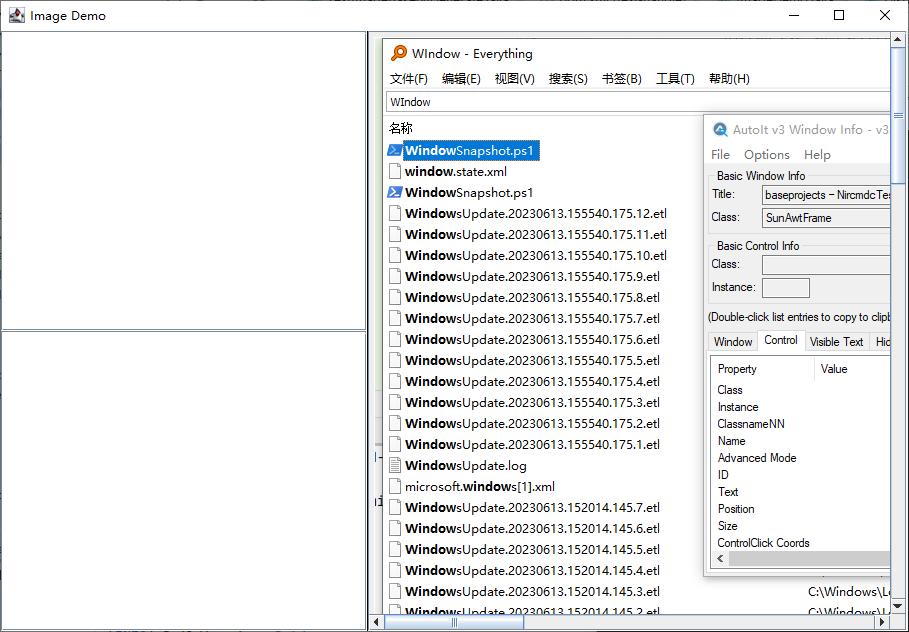Click the AutoIt v3 Window Info logo icon

tap(718, 129)
